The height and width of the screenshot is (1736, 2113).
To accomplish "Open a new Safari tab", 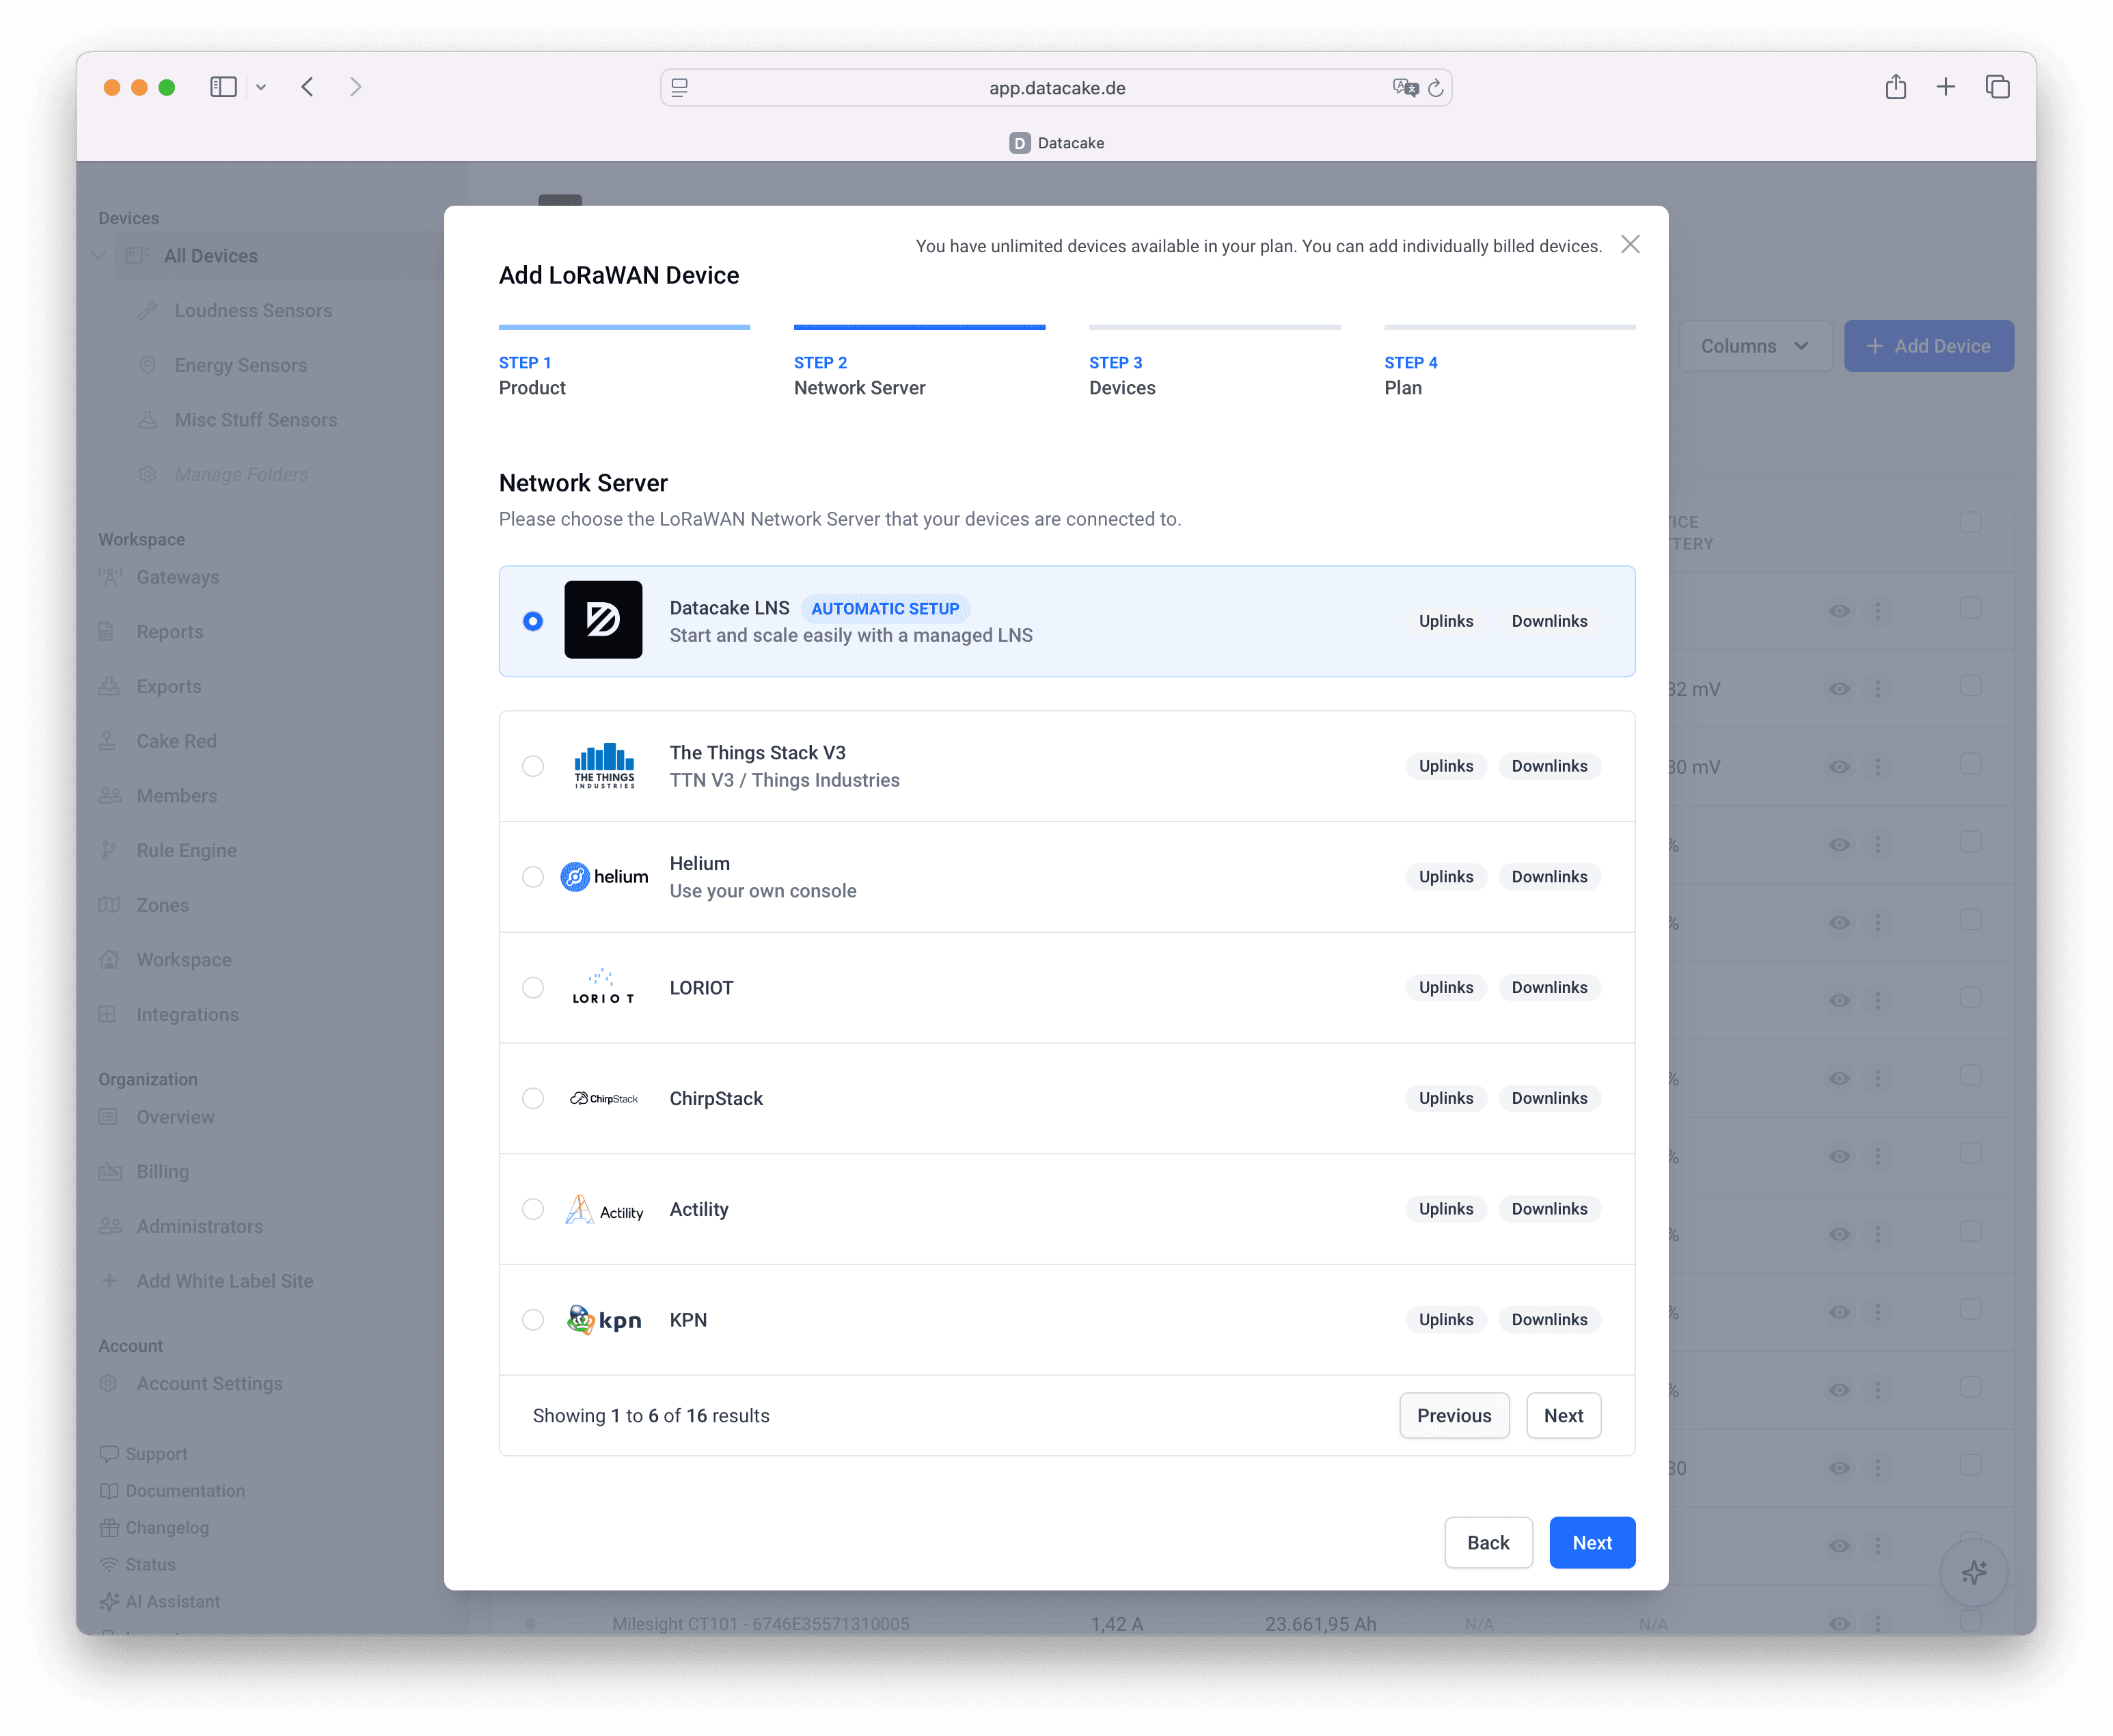I will coord(1946,87).
